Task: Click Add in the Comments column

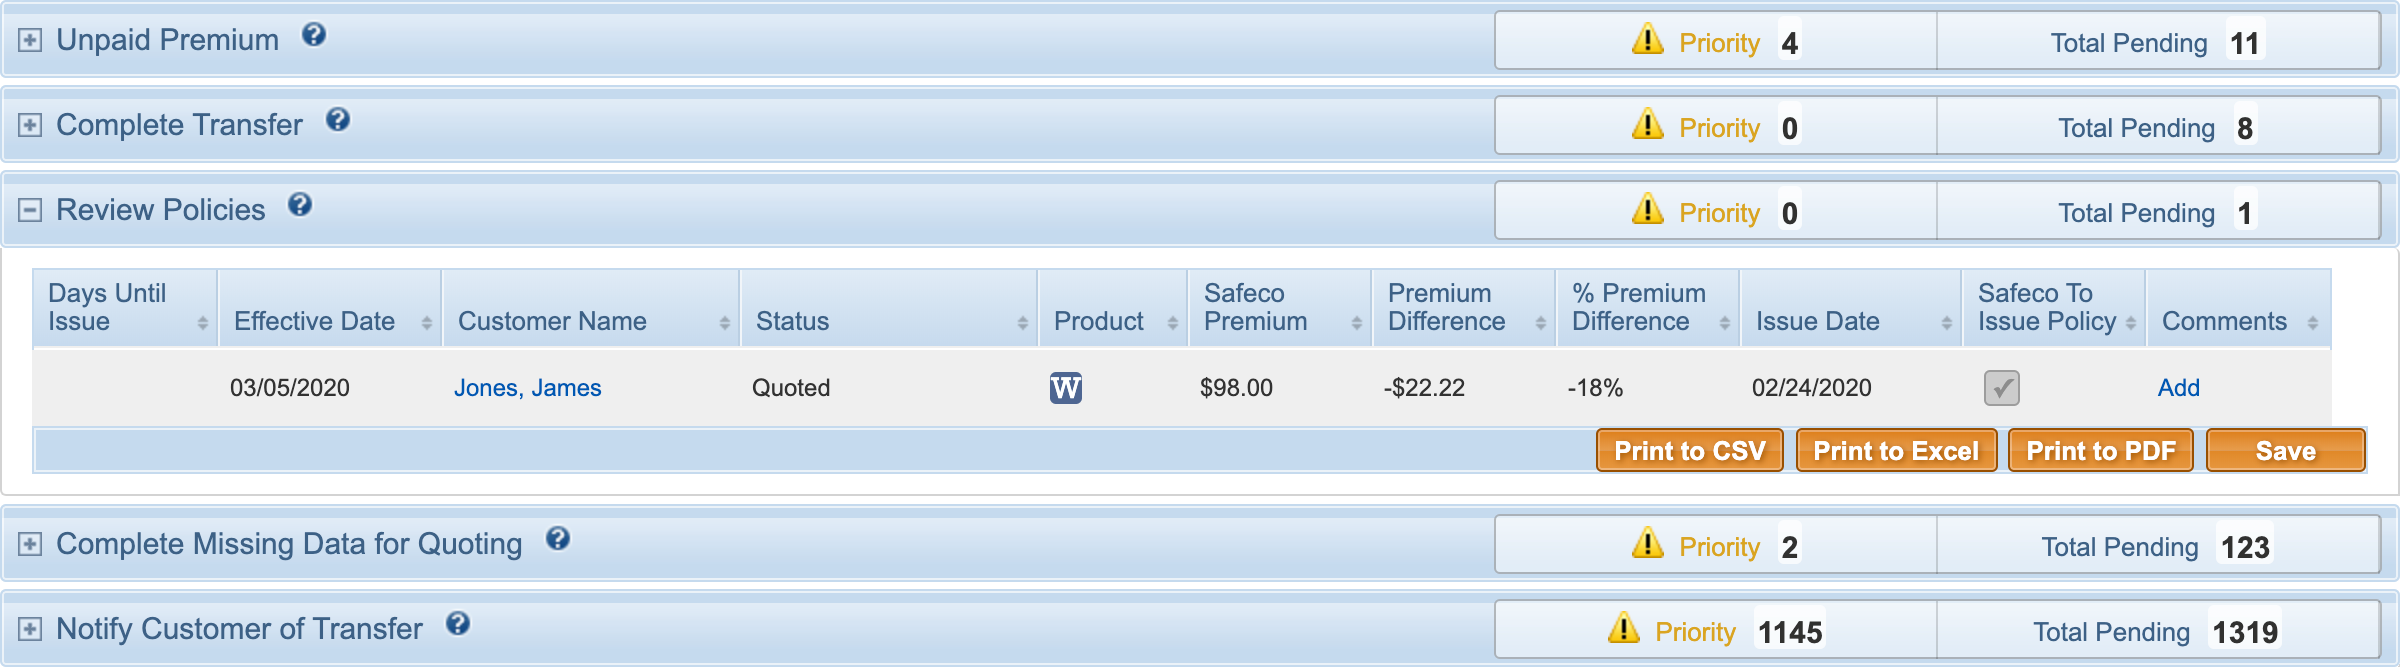Action: point(2178,388)
